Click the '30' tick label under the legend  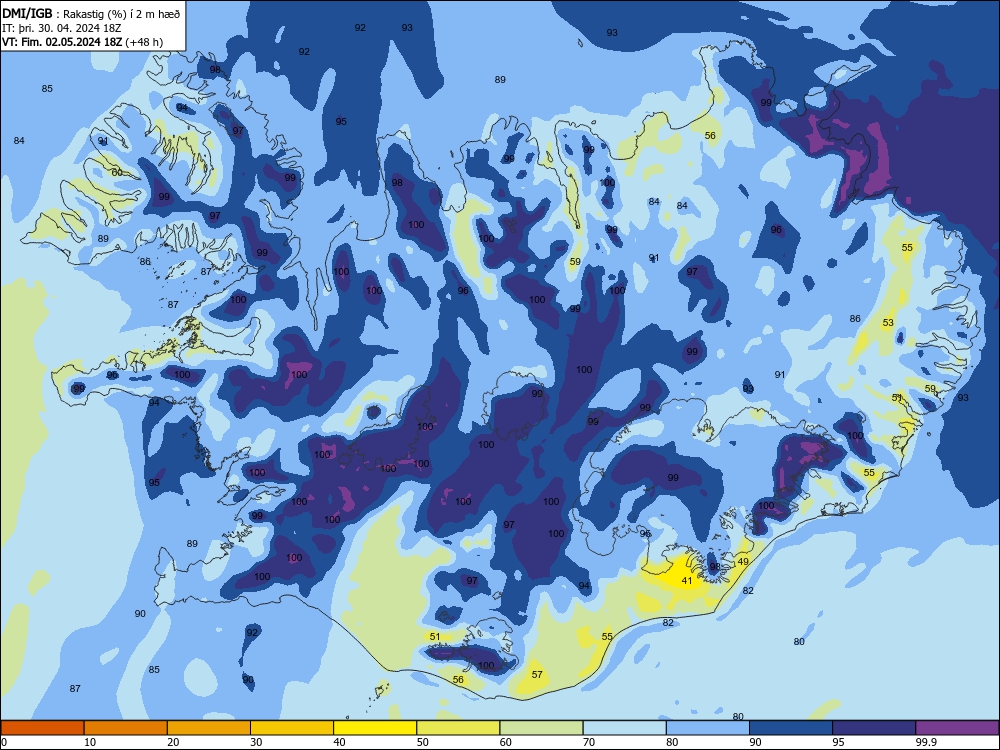pos(256,742)
